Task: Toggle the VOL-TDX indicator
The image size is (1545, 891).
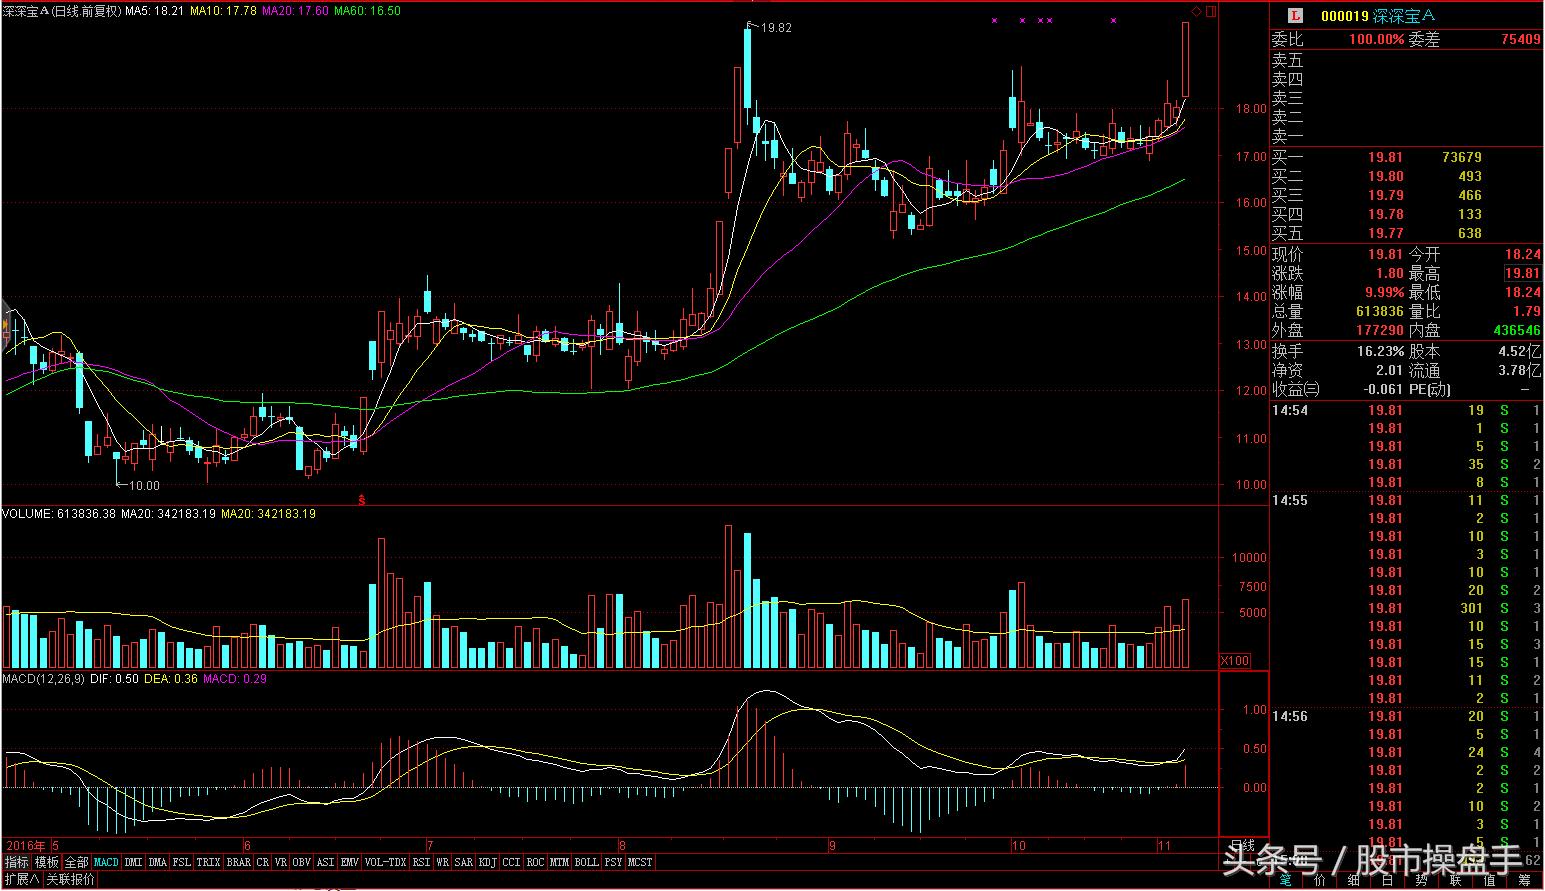Action: coord(385,862)
